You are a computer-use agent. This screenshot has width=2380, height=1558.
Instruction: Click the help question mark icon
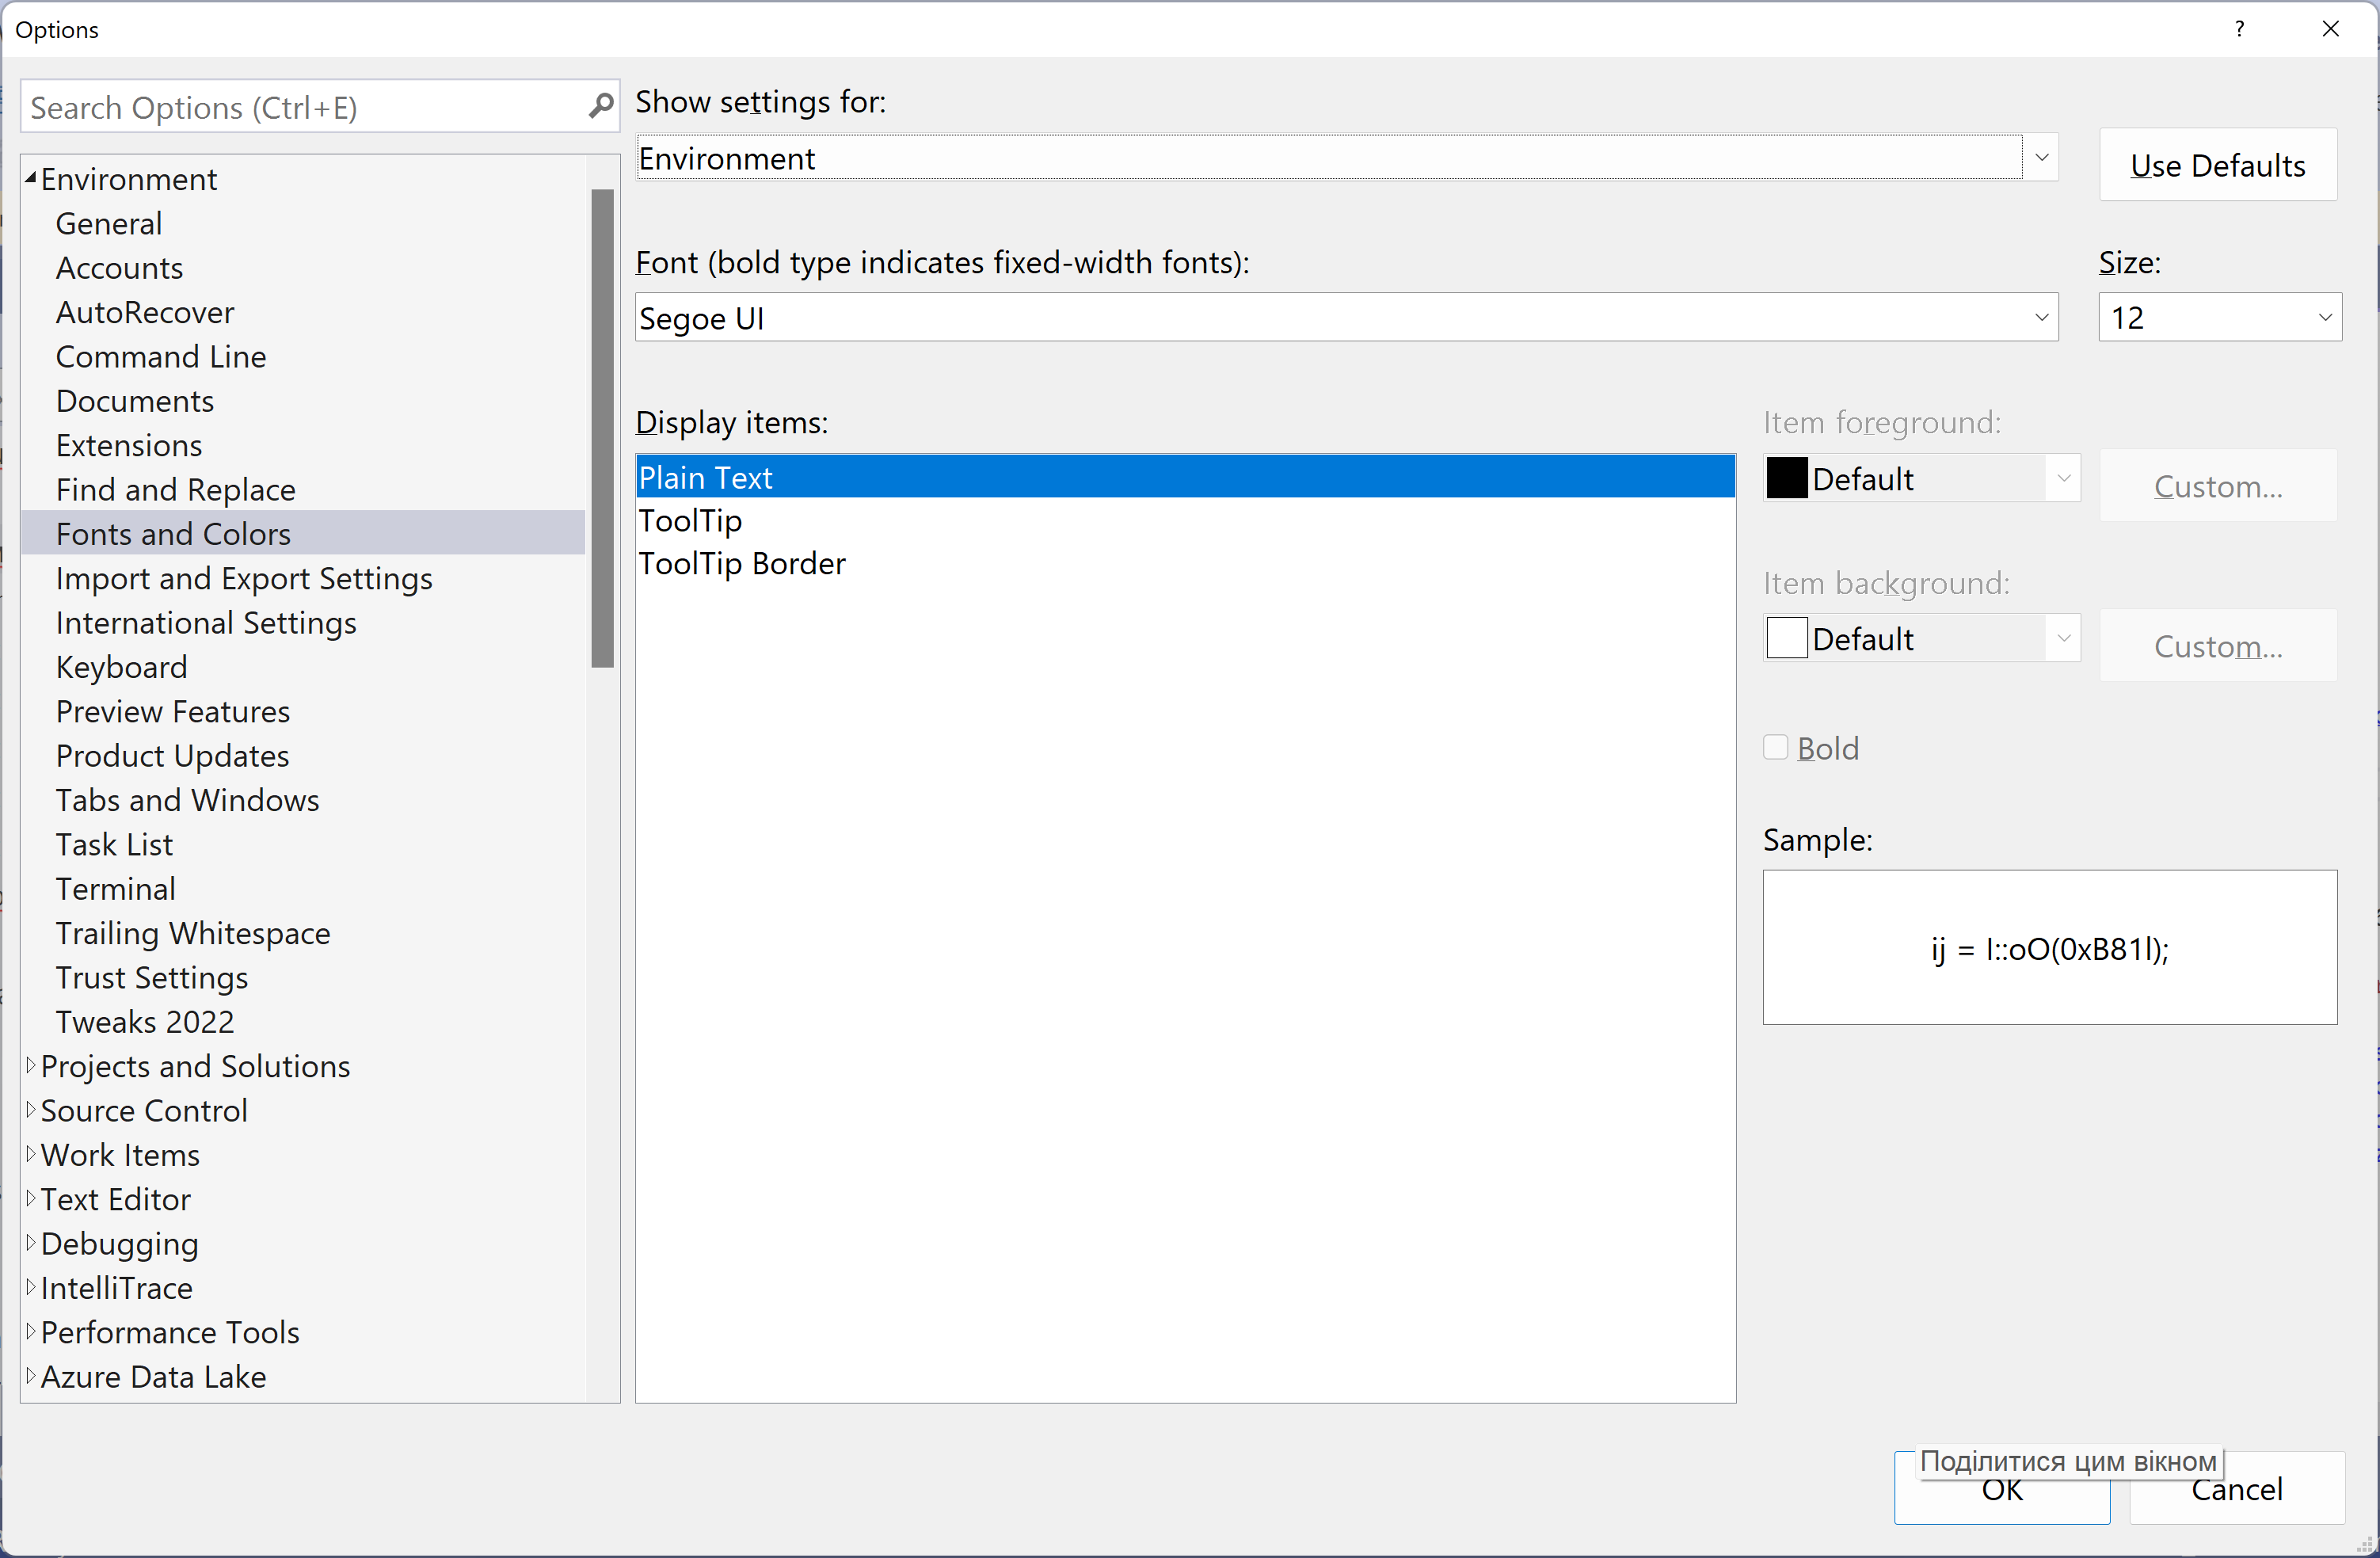2240,29
